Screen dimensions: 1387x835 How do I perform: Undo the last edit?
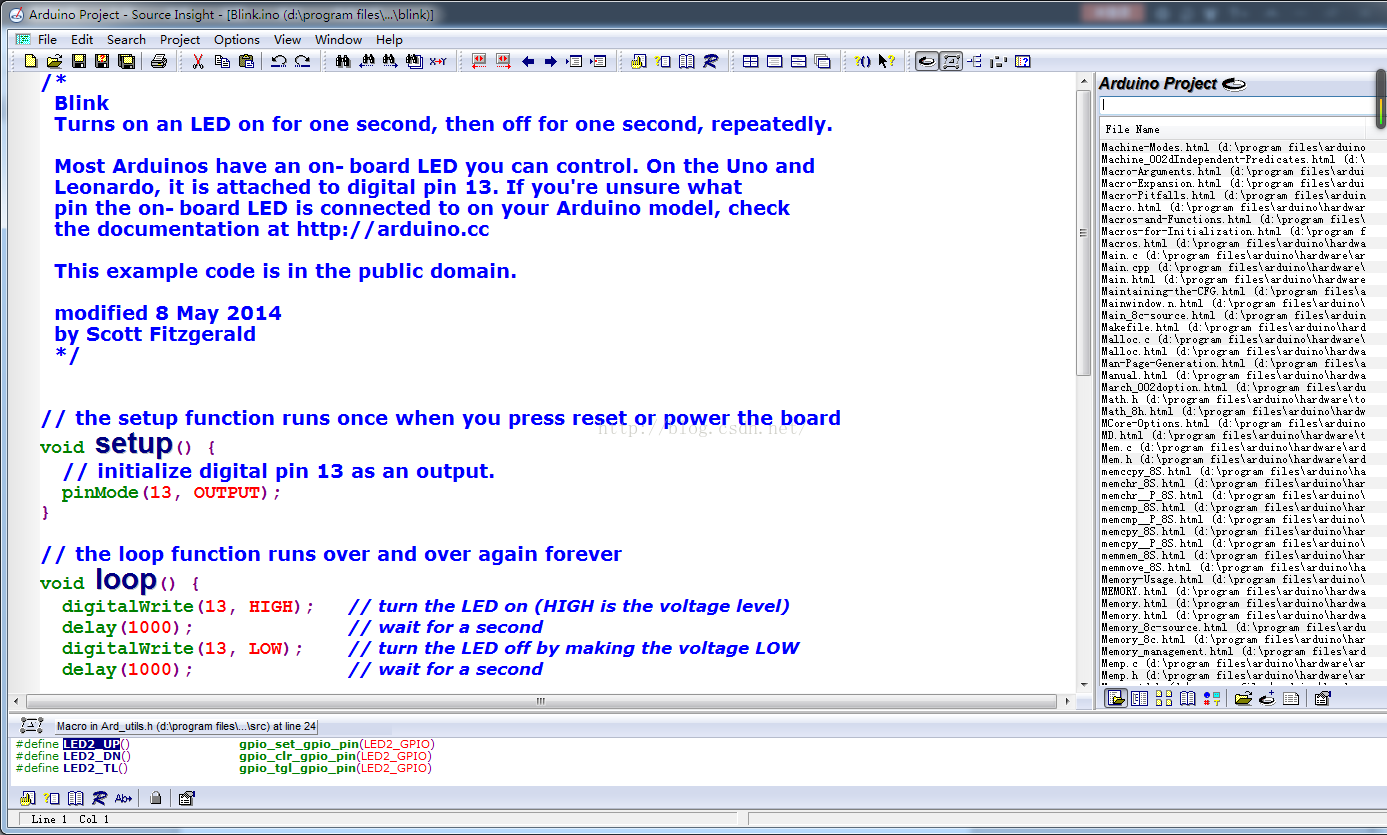[278, 61]
